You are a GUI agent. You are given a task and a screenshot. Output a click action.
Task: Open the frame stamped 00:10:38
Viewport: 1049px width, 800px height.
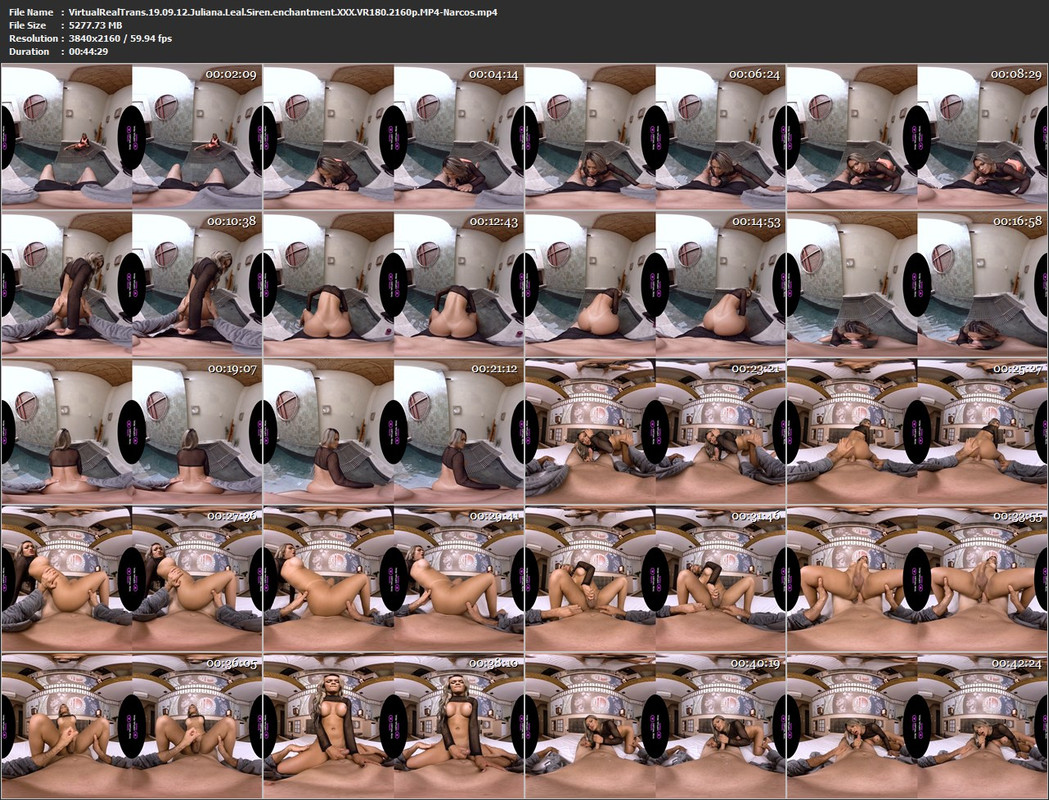pyautogui.click(x=131, y=284)
